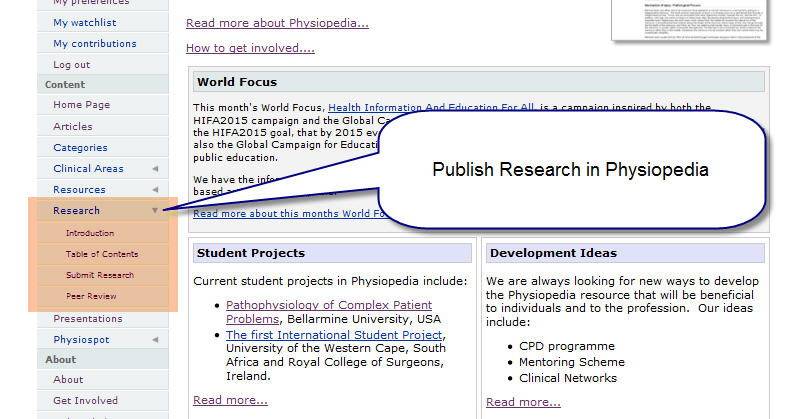Open Introduction under Research
Image resolution: width=801 pixels, height=419 pixels.
point(90,233)
